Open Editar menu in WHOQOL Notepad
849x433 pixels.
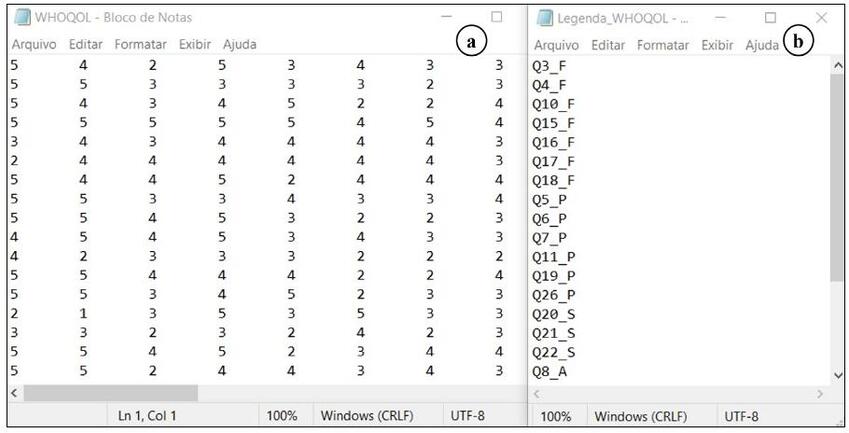pos(86,44)
